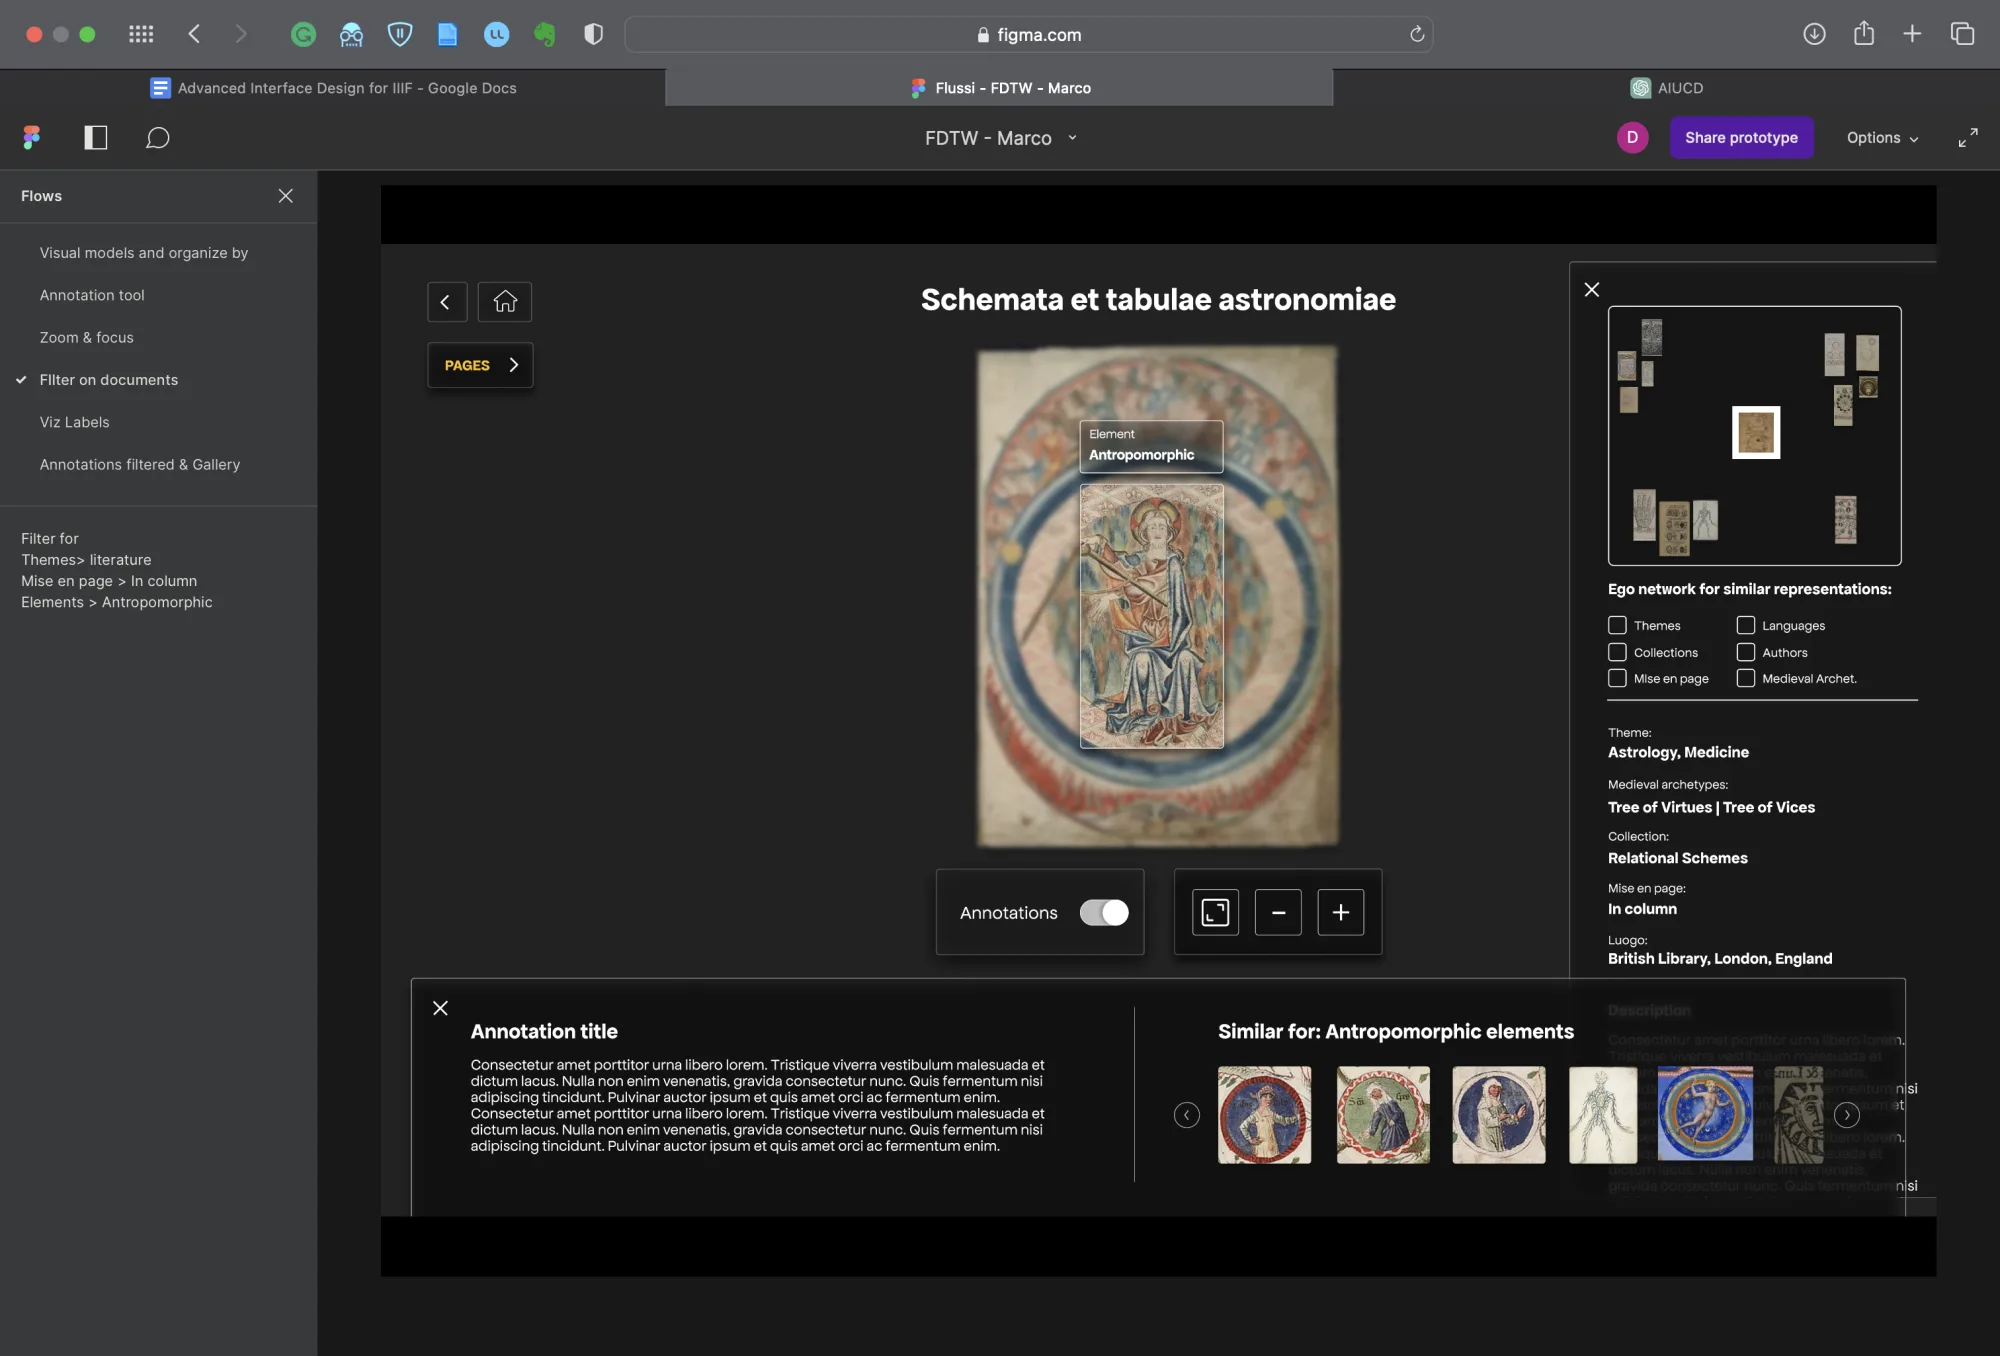
Task: Click the prototype home icon button
Action: pos(505,302)
